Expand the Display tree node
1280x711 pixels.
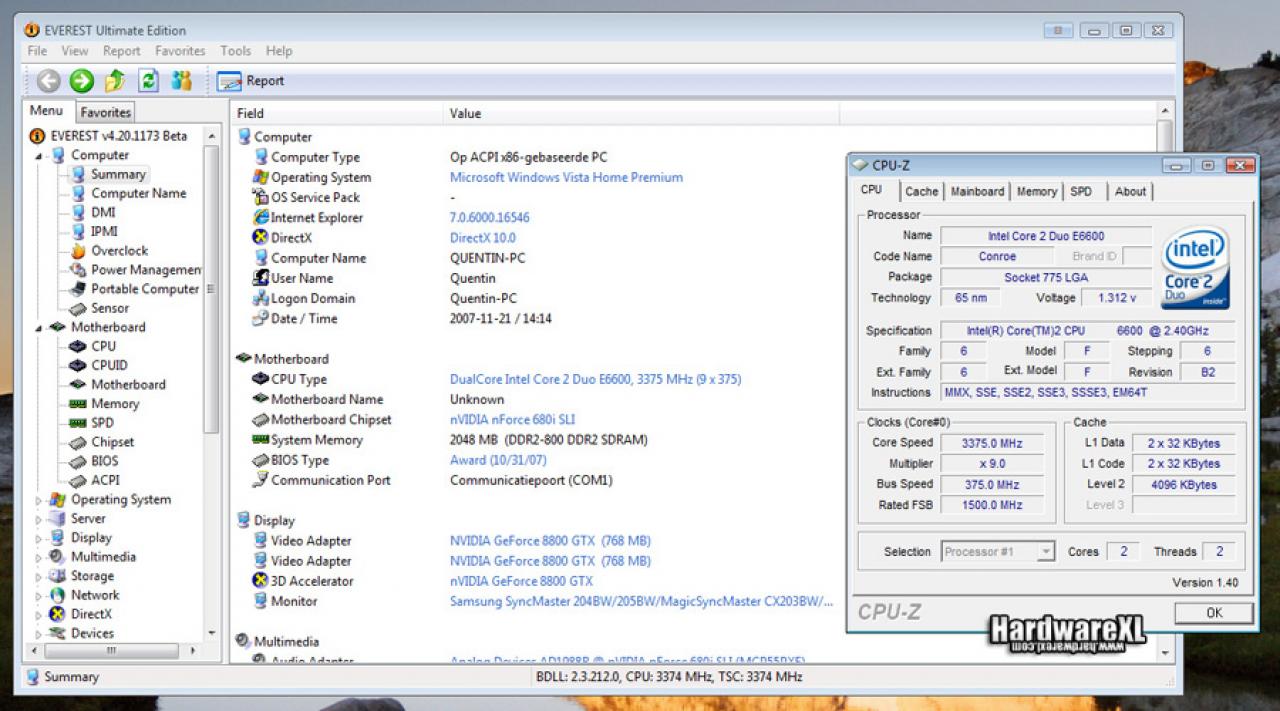click(x=40, y=538)
